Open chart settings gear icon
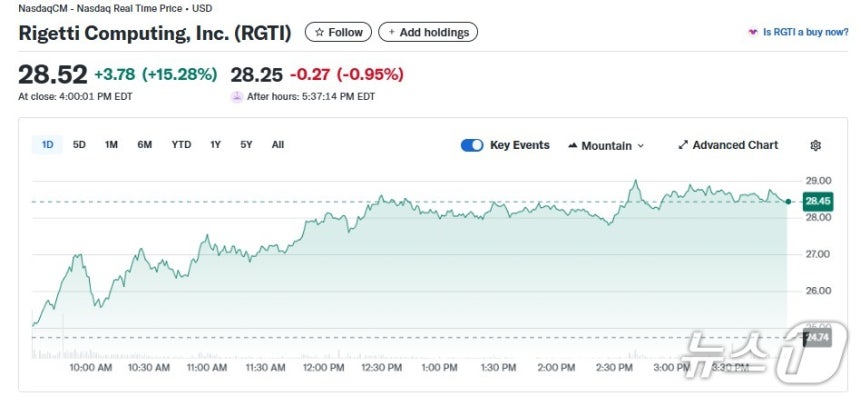The image size is (860, 396). [815, 145]
